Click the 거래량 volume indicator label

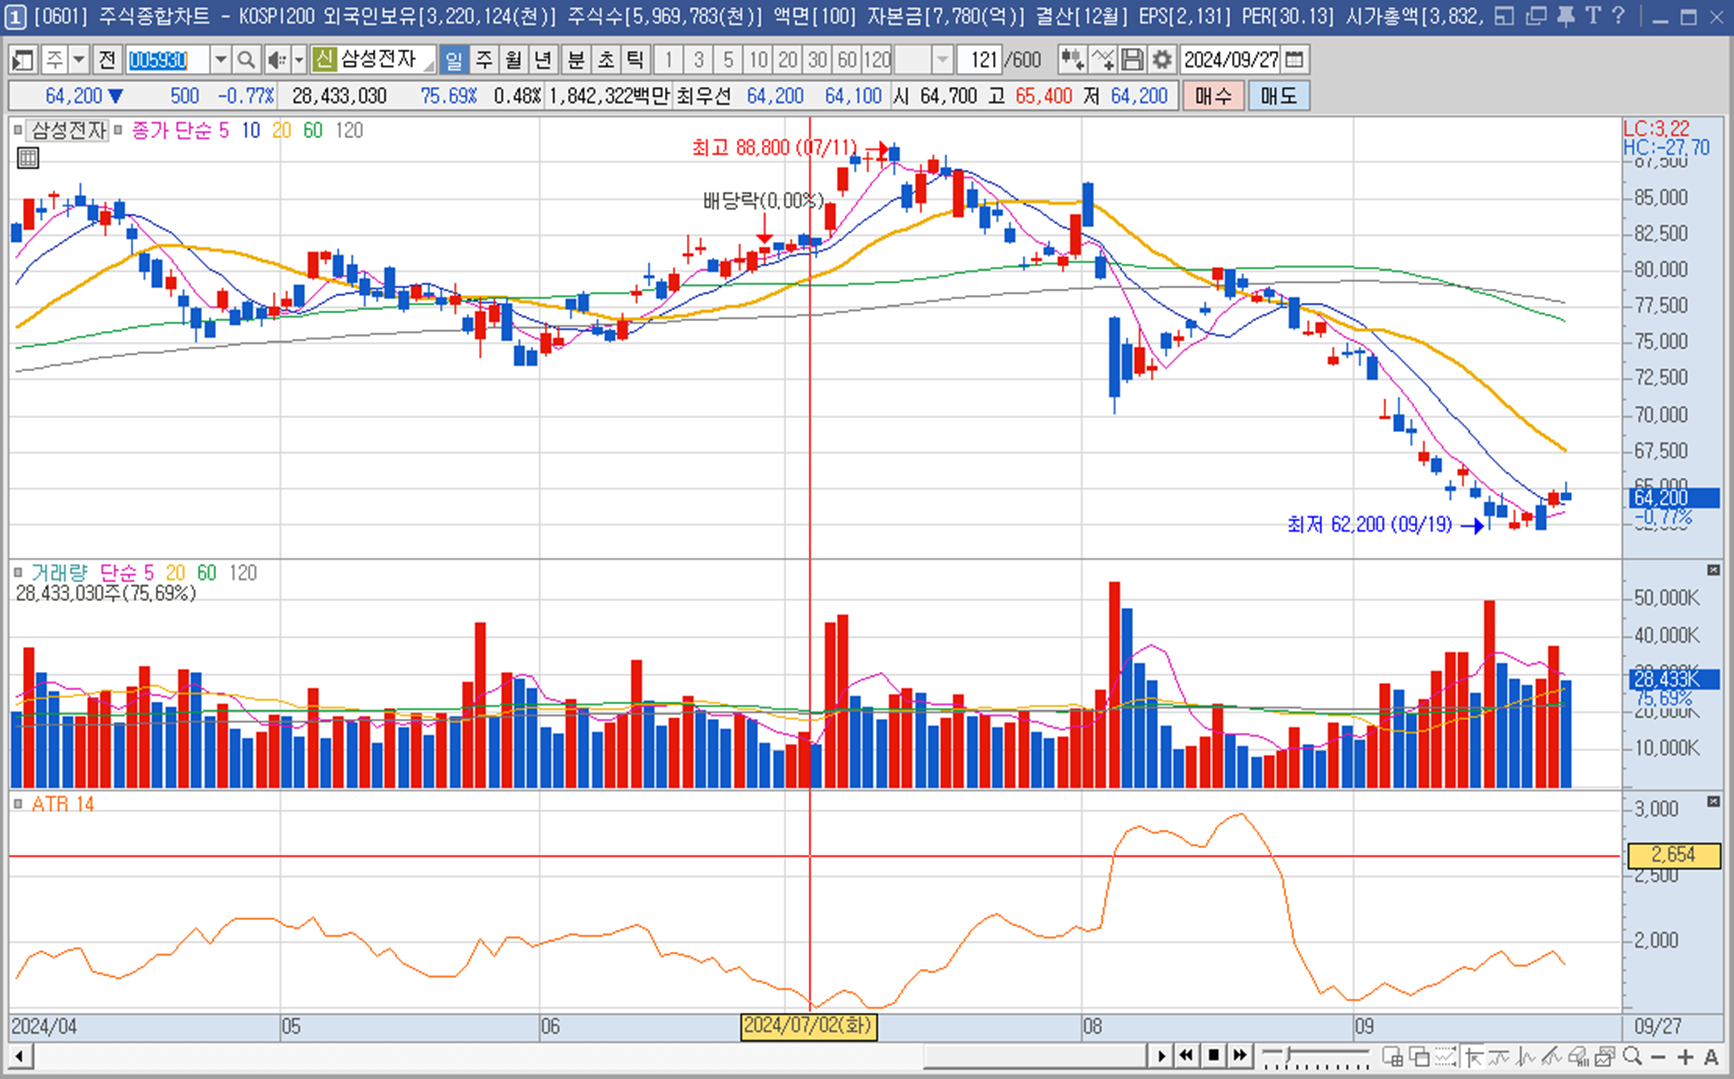pyautogui.click(x=59, y=573)
